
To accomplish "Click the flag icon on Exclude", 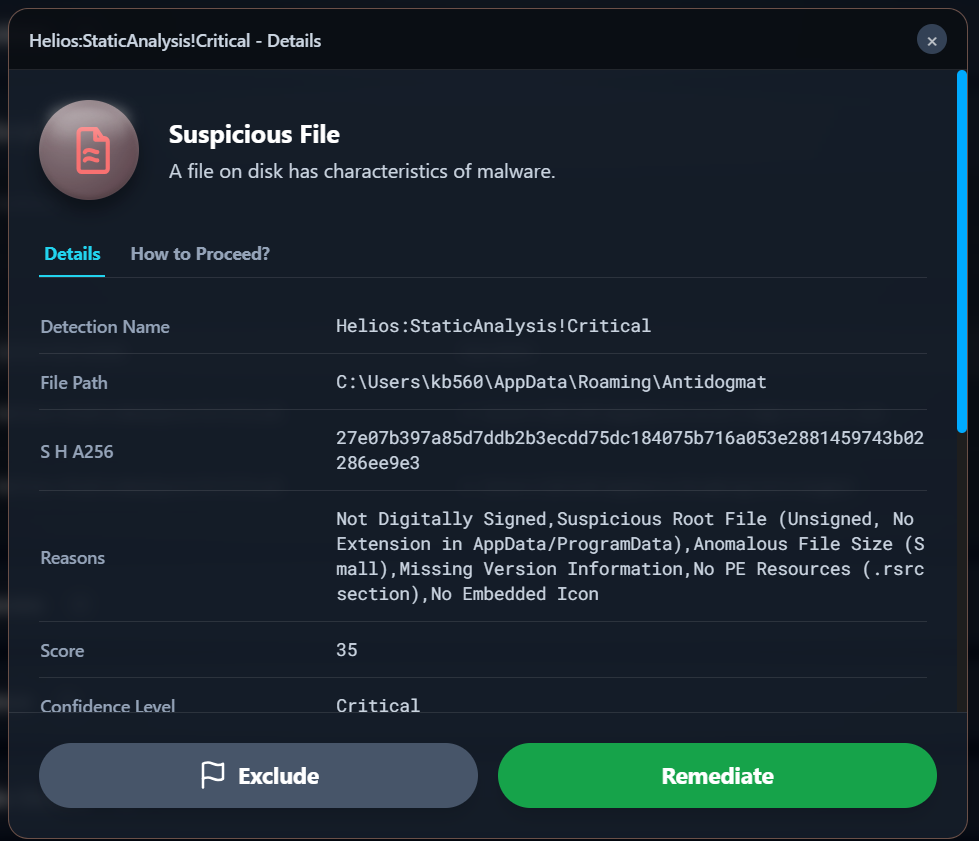I will [213, 775].
